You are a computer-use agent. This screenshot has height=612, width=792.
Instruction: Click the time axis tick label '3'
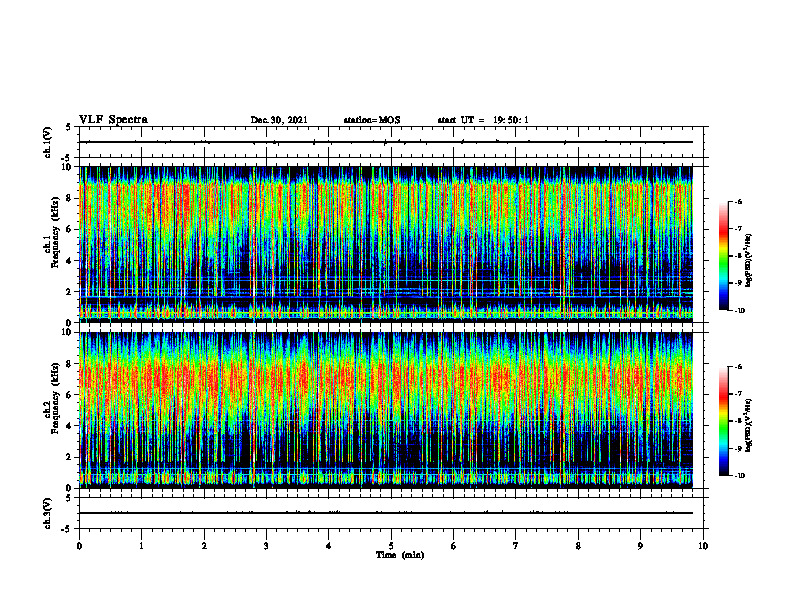point(266,546)
